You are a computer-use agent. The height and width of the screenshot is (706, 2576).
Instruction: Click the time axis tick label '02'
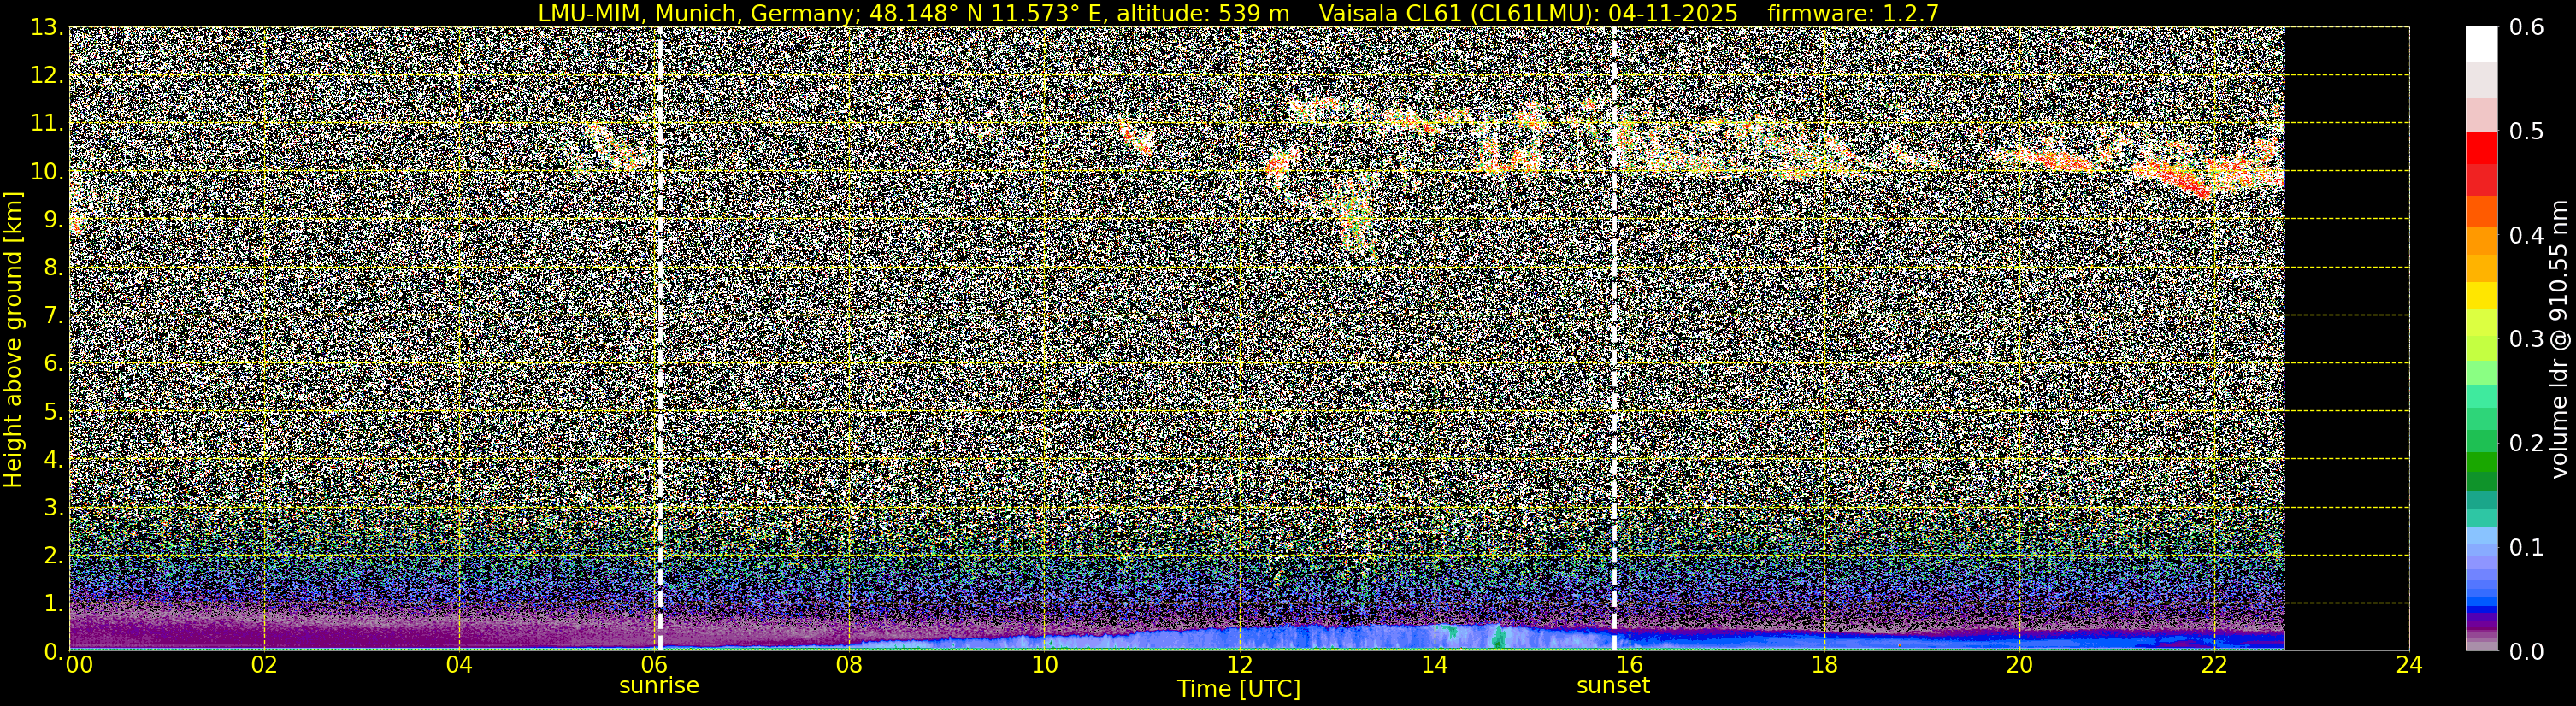(x=264, y=666)
